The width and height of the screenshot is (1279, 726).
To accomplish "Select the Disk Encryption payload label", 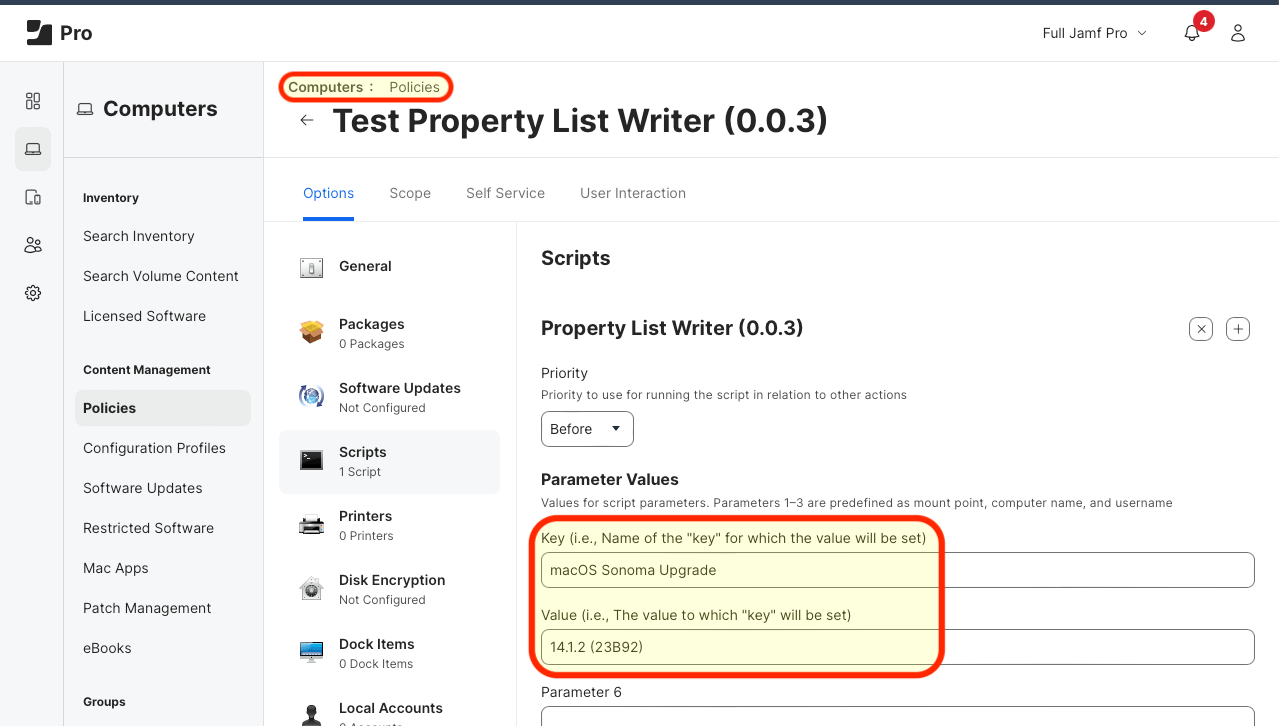I will (x=392, y=580).
